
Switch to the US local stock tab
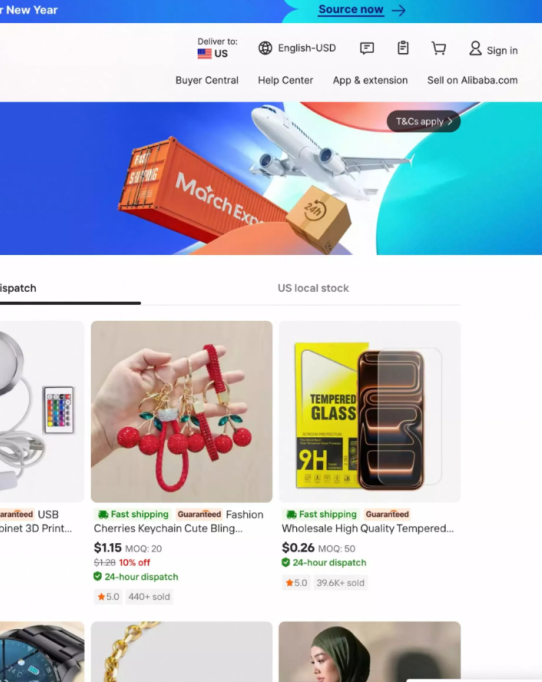click(x=313, y=288)
